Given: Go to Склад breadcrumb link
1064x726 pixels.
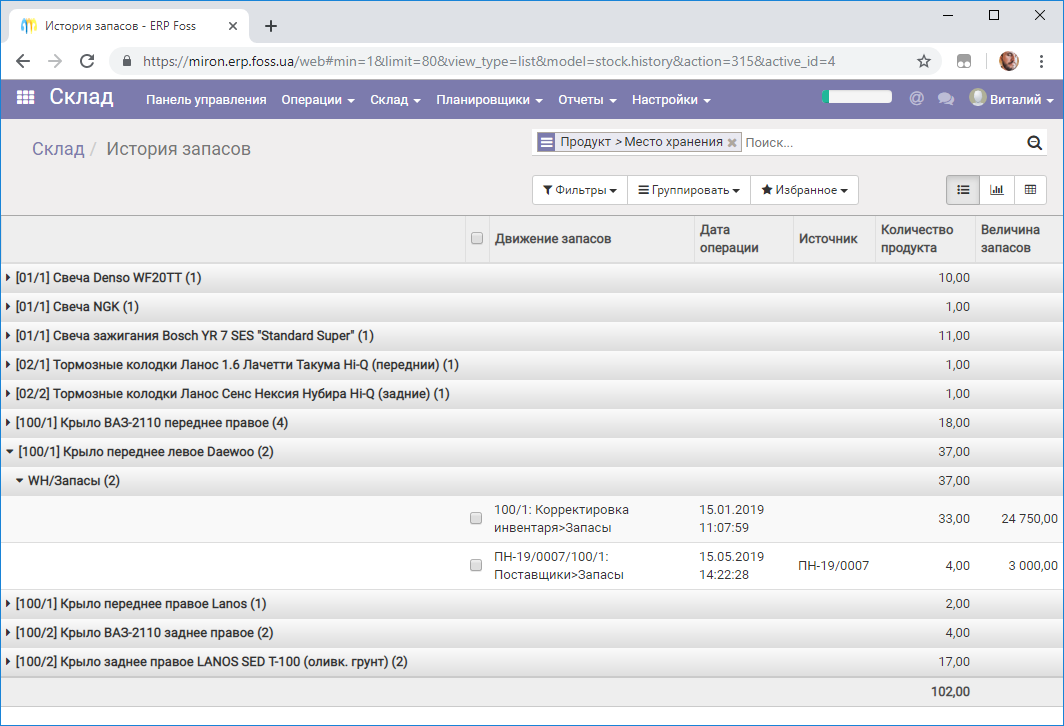Looking at the screenshot, I should pos(58,149).
